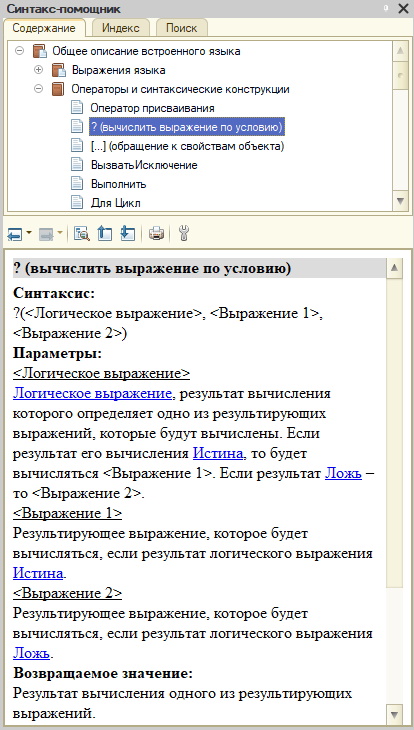Follow Ложь link under <Выражение 2> section
This screenshot has height=730, width=414.
point(31,653)
